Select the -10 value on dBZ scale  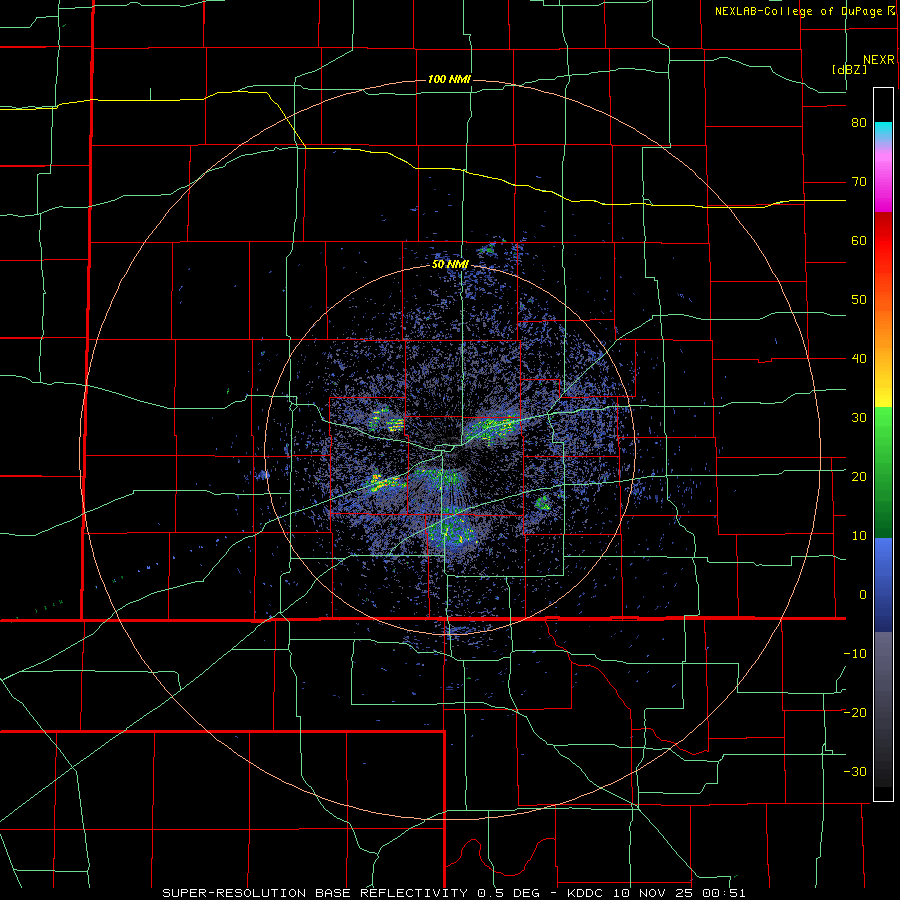855,654
